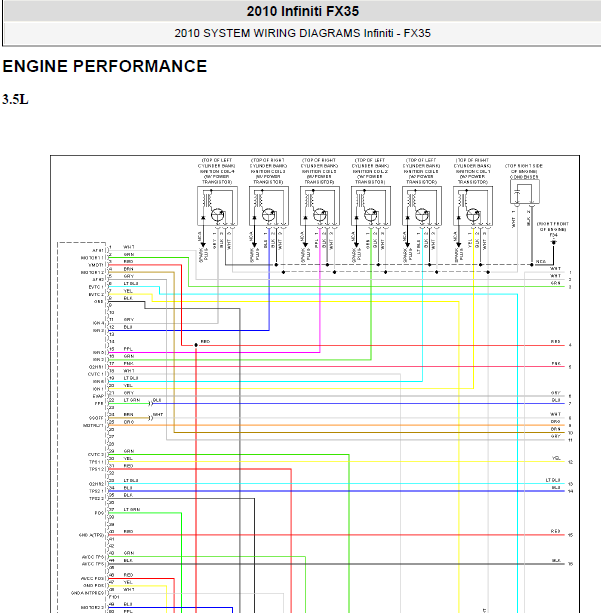Click pin 22 LT GRN wire label

click(132, 400)
